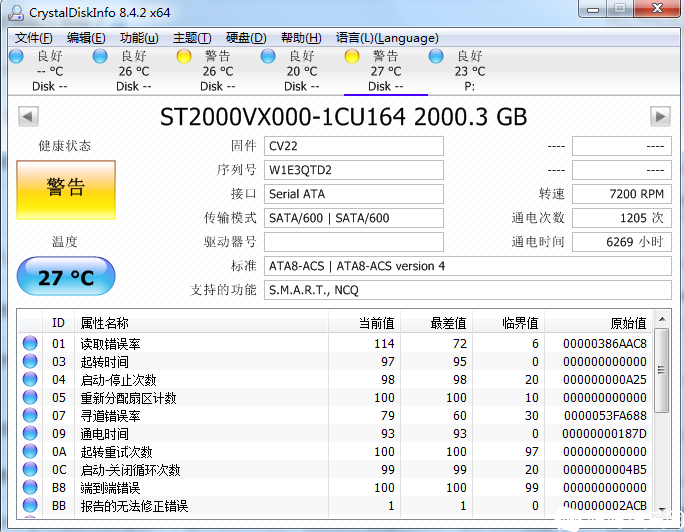684x532 pixels.
Task: Click yellow status orb of 27 °C disk
Action: pyautogui.click(x=352, y=56)
